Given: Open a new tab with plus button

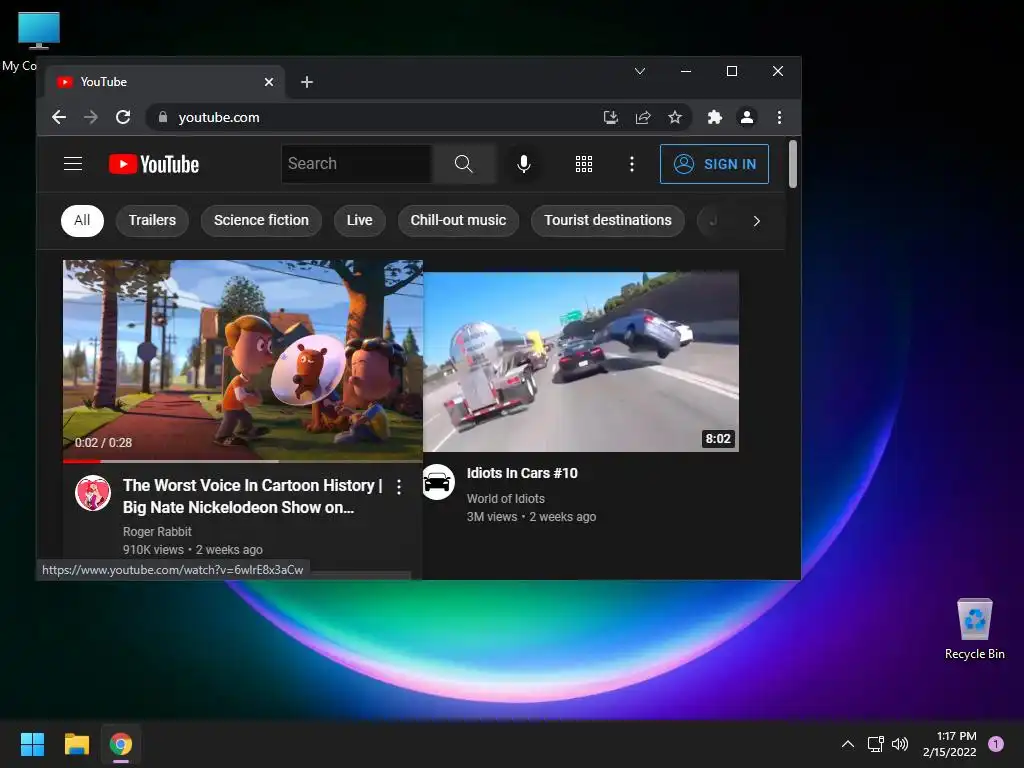Looking at the screenshot, I should click(307, 82).
